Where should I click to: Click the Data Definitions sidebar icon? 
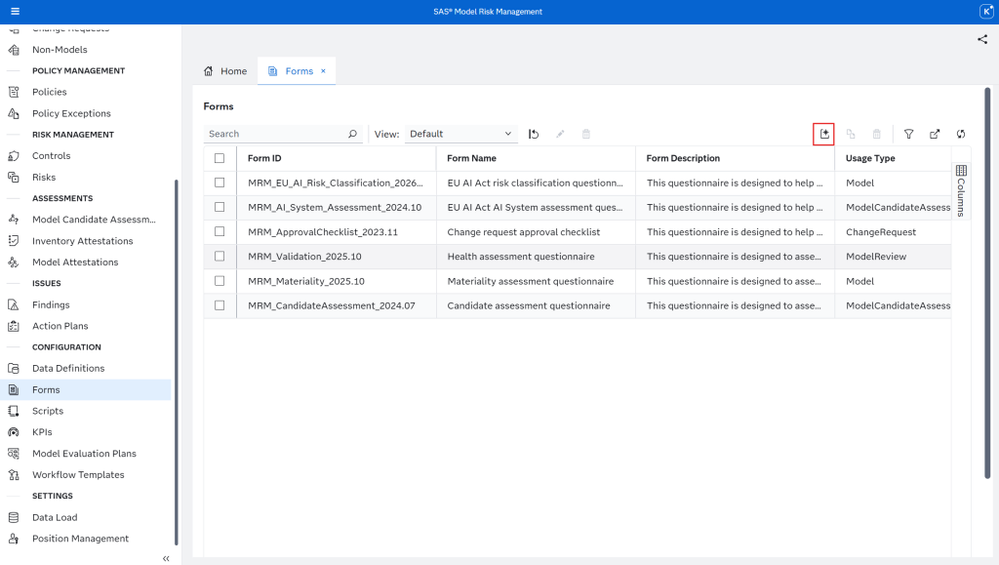(x=13, y=368)
